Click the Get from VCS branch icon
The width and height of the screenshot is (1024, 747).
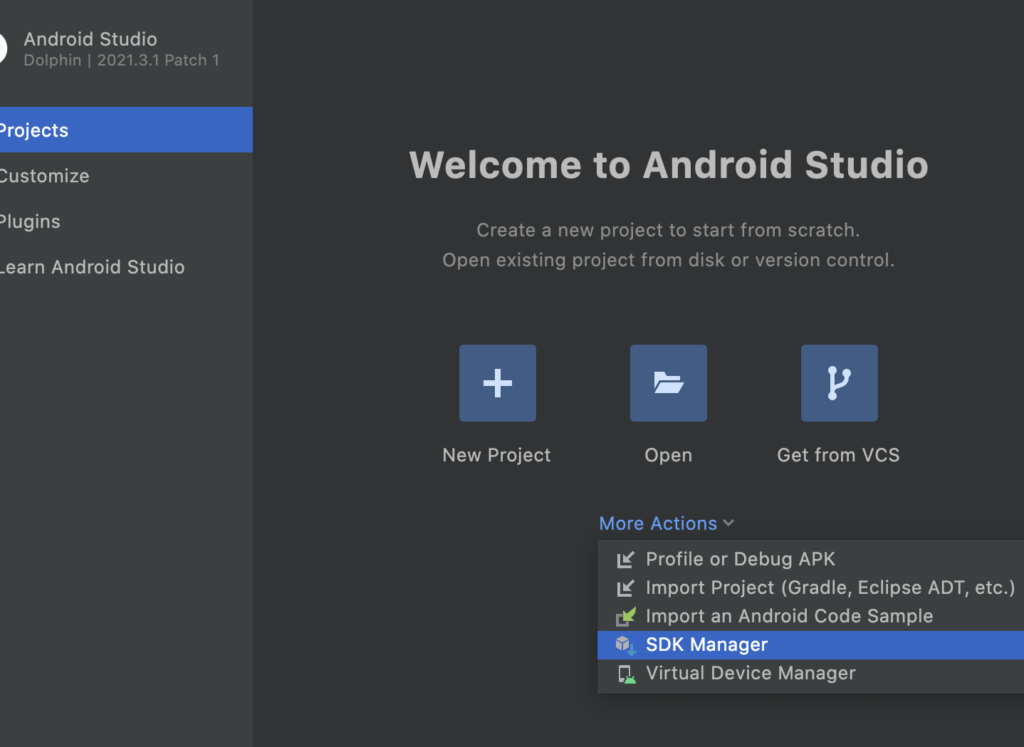(x=839, y=383)
